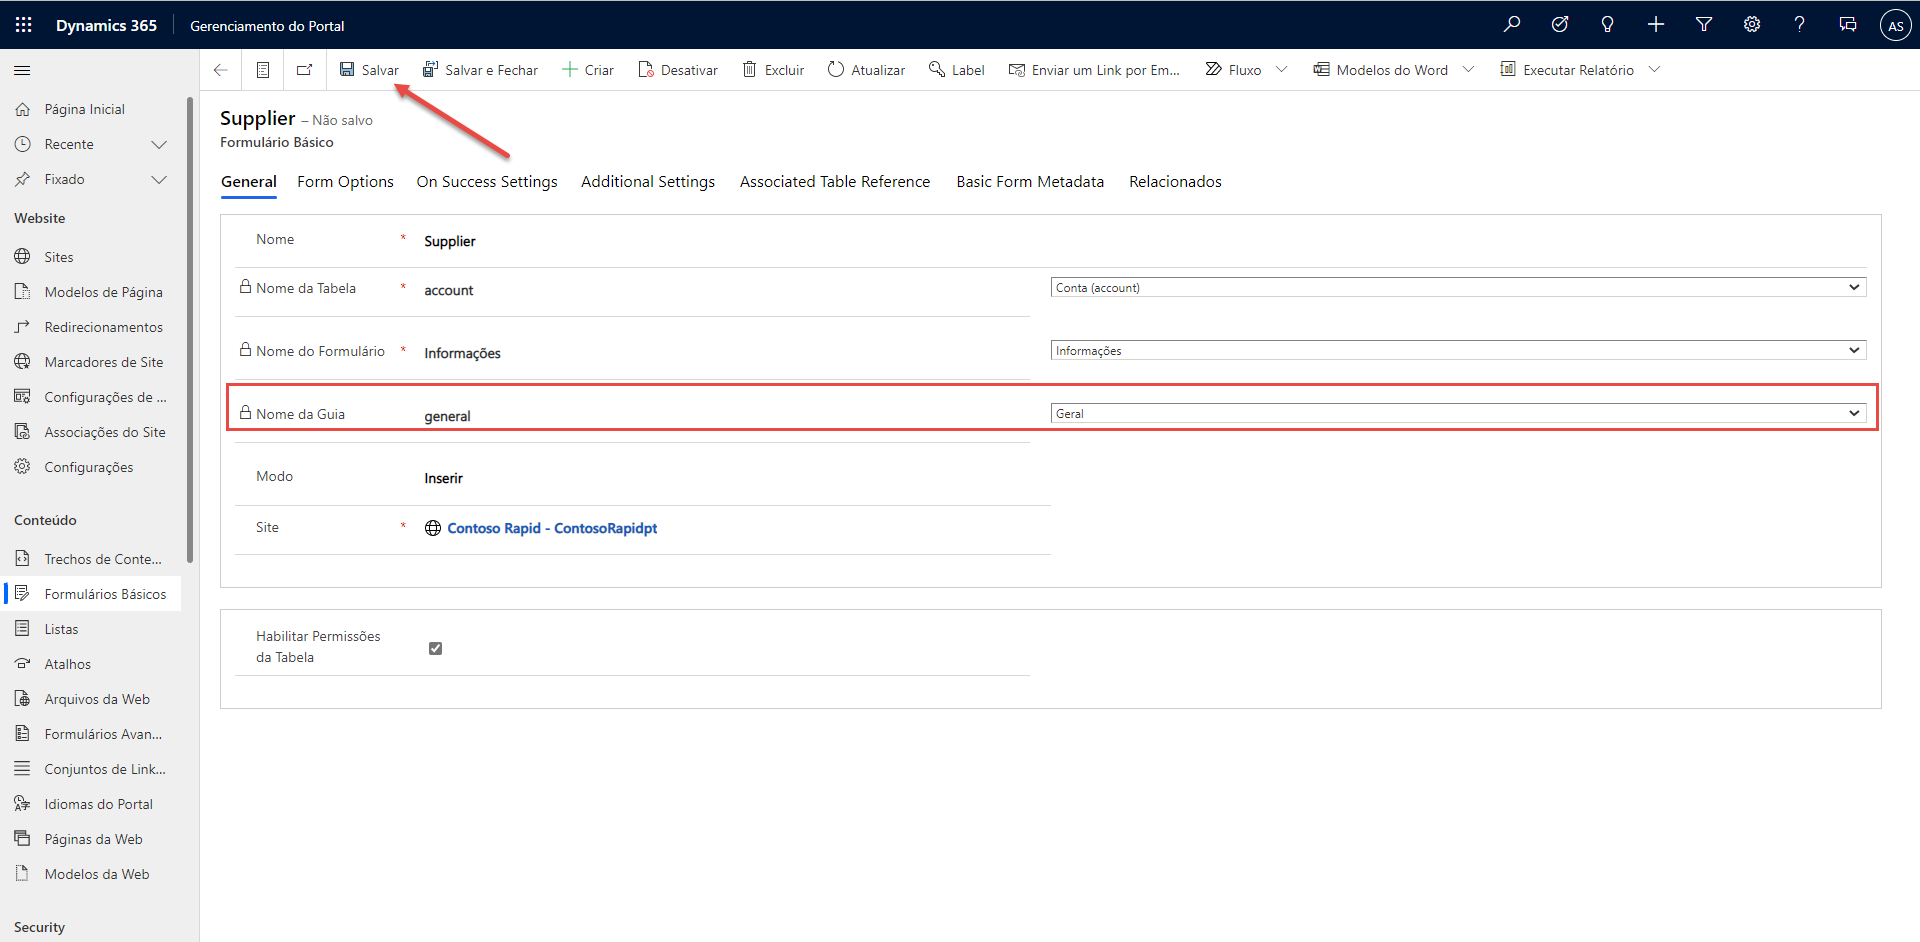
Task: Open the record set view icon
Action: pyautogui.click(x=263, y=70)
